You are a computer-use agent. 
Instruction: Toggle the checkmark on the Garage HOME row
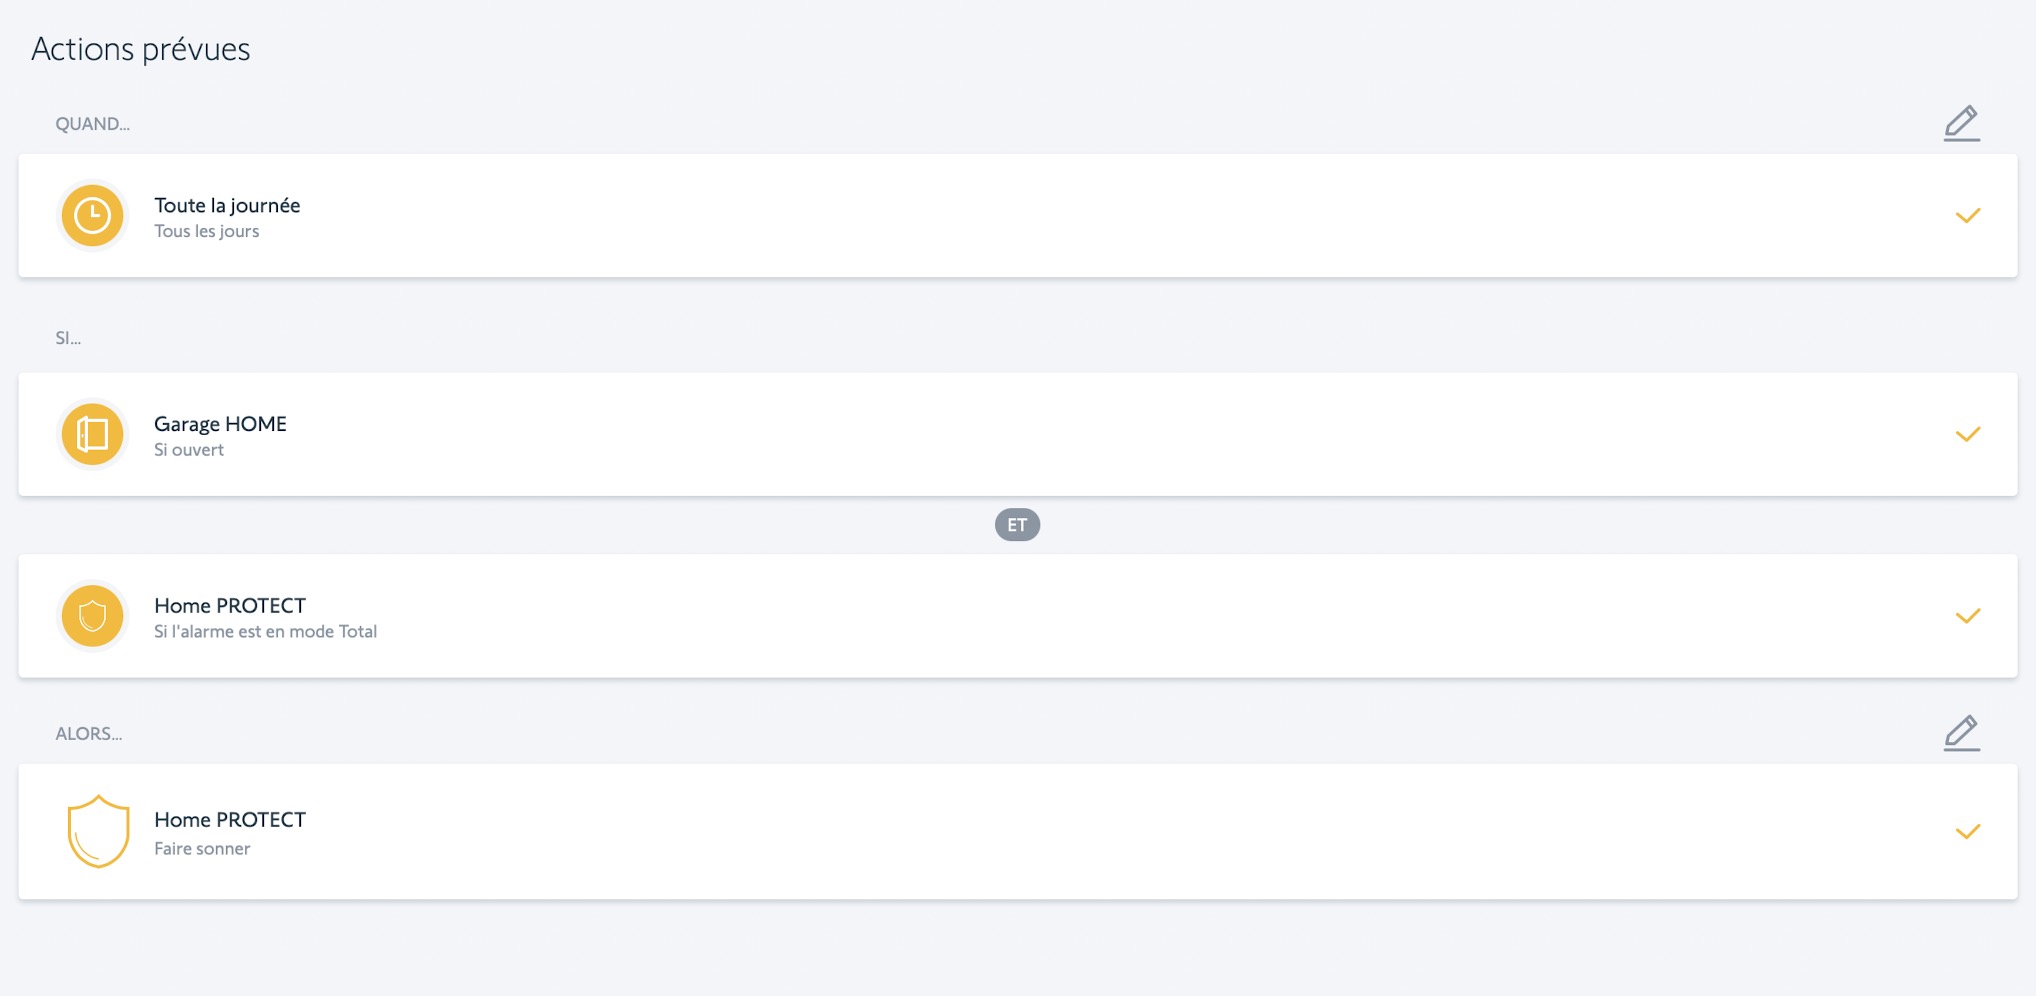1967,434
